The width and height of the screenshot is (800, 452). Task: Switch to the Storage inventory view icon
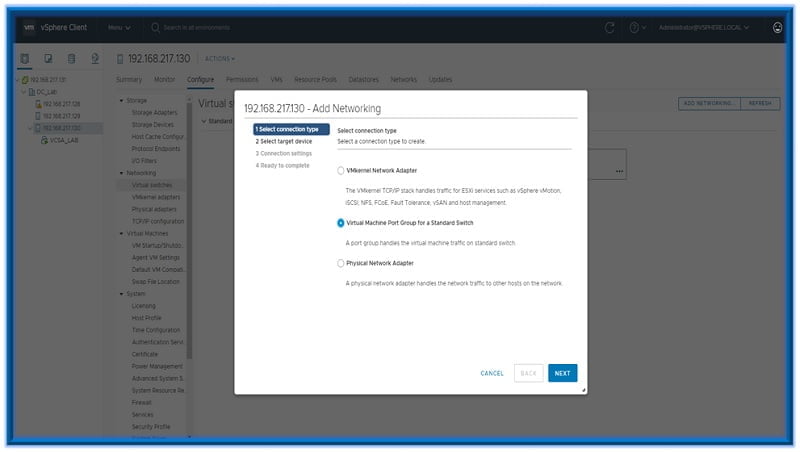[x=71, y=58]
